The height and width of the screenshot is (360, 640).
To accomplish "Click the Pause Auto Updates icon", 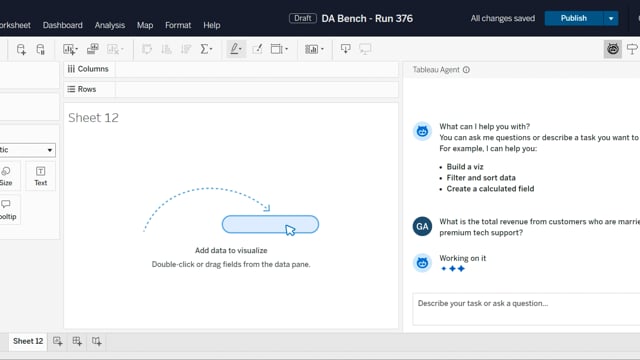I will tap(40, 49).
